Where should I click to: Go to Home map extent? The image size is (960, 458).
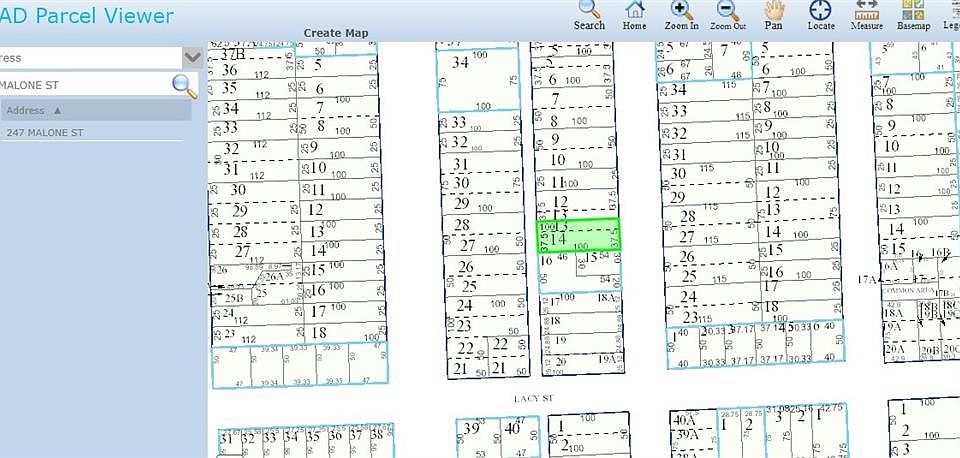634,15
